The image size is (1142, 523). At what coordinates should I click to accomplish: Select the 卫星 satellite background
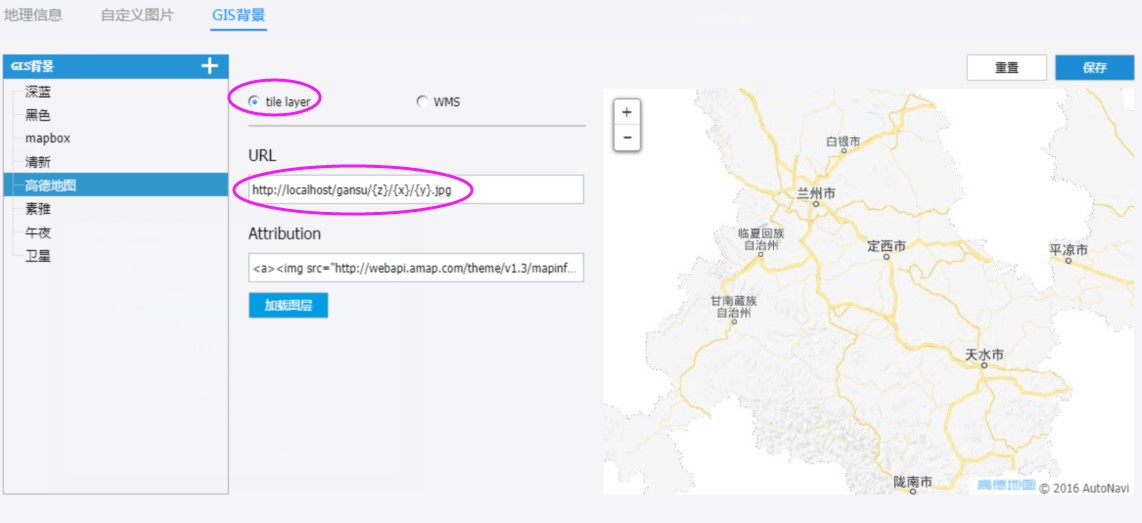[x=39, y=256]
